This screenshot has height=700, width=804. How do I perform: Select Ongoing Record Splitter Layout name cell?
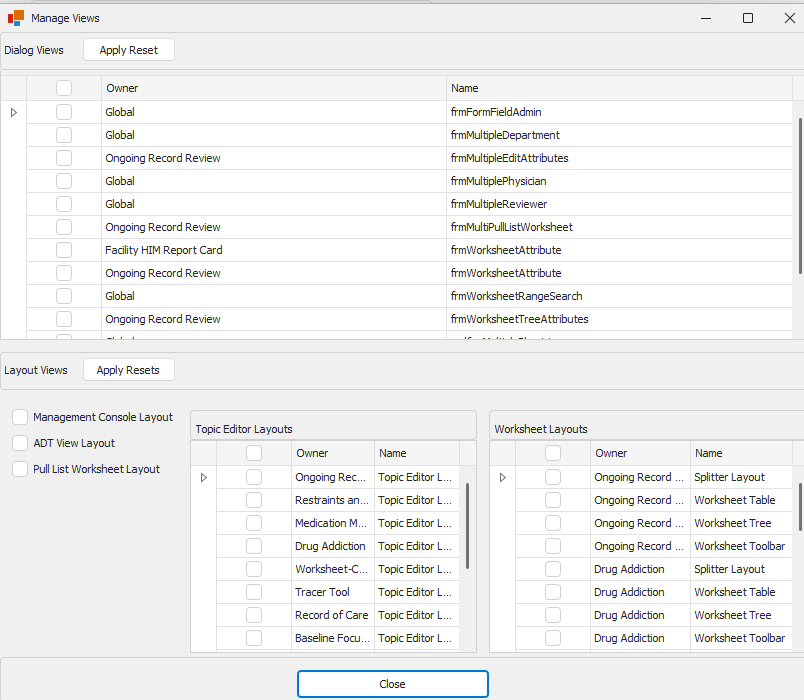click(741, 477)
